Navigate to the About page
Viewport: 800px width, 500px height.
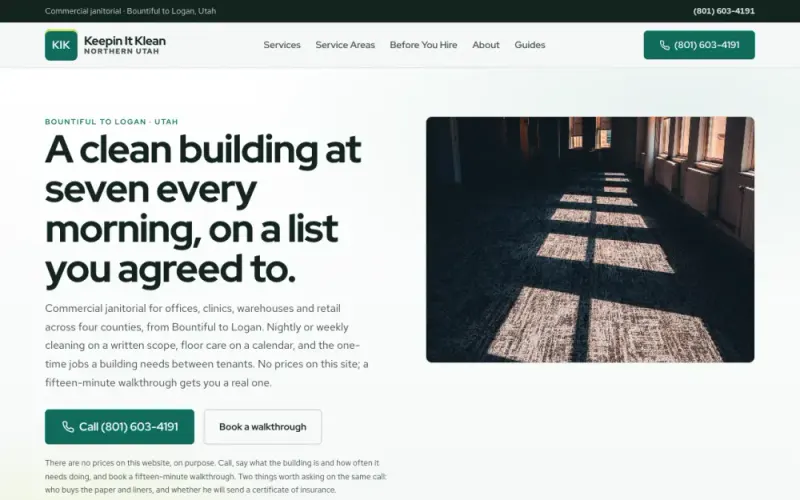pyautogui.click(x=486, y=45)
